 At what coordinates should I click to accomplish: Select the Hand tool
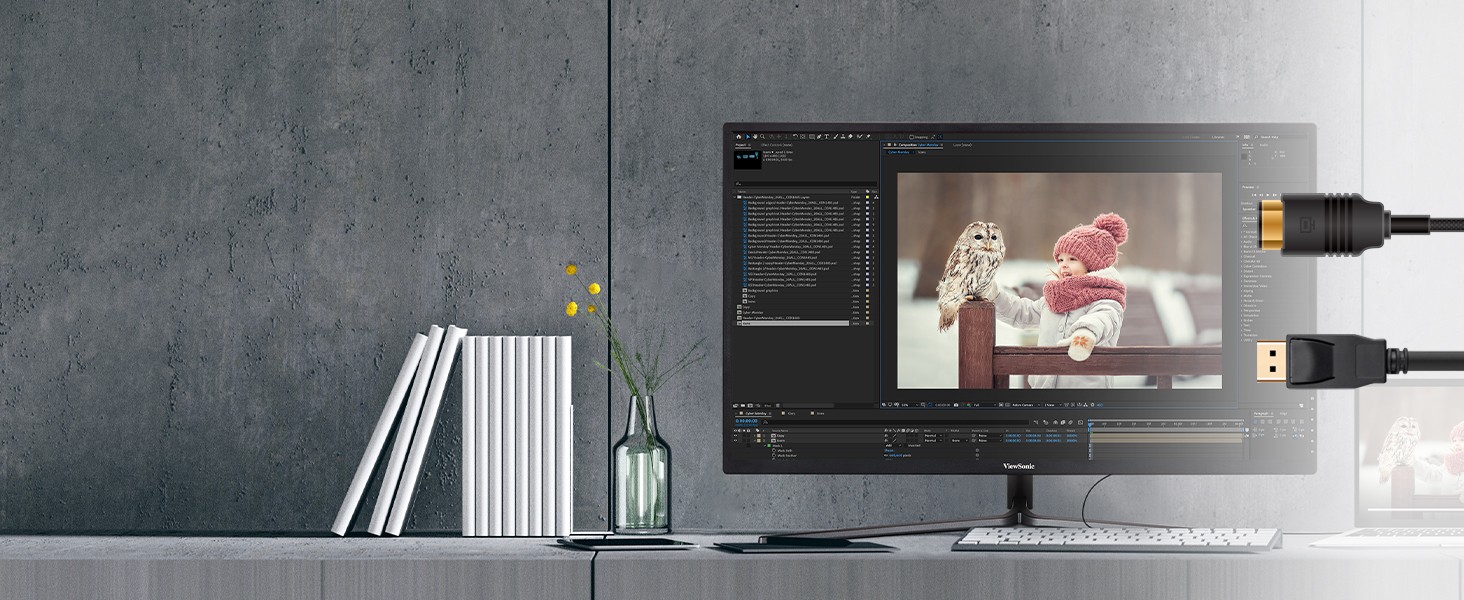tap(754, 136)
